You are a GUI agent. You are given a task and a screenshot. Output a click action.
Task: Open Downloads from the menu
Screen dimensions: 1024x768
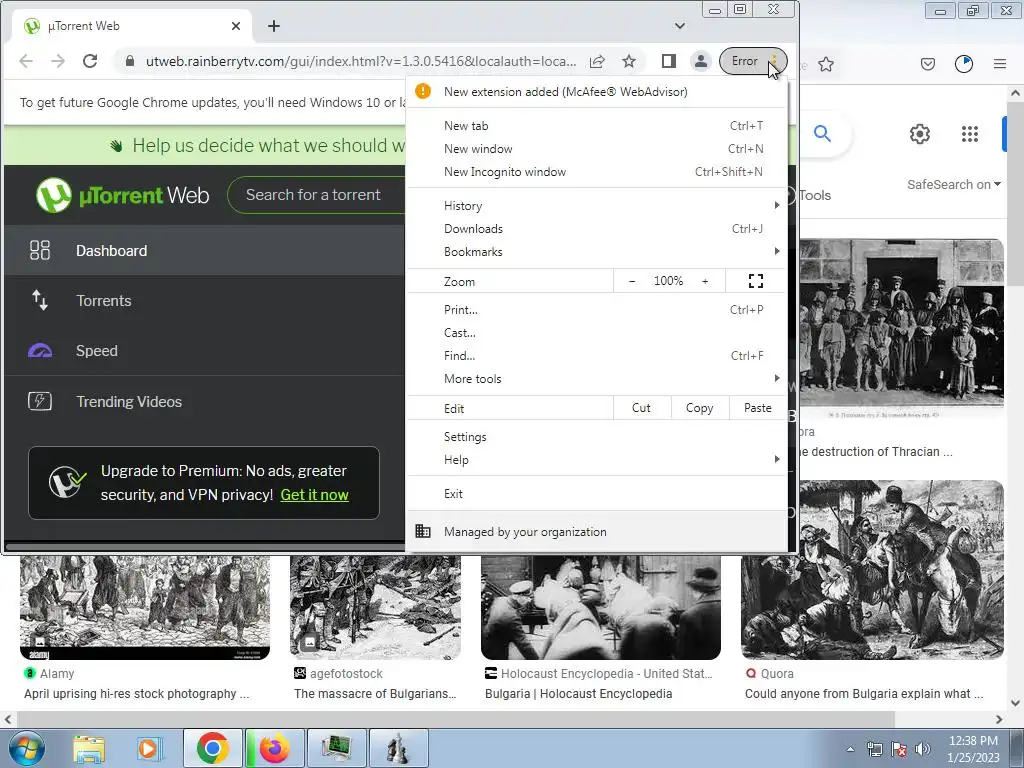point(597,229)
